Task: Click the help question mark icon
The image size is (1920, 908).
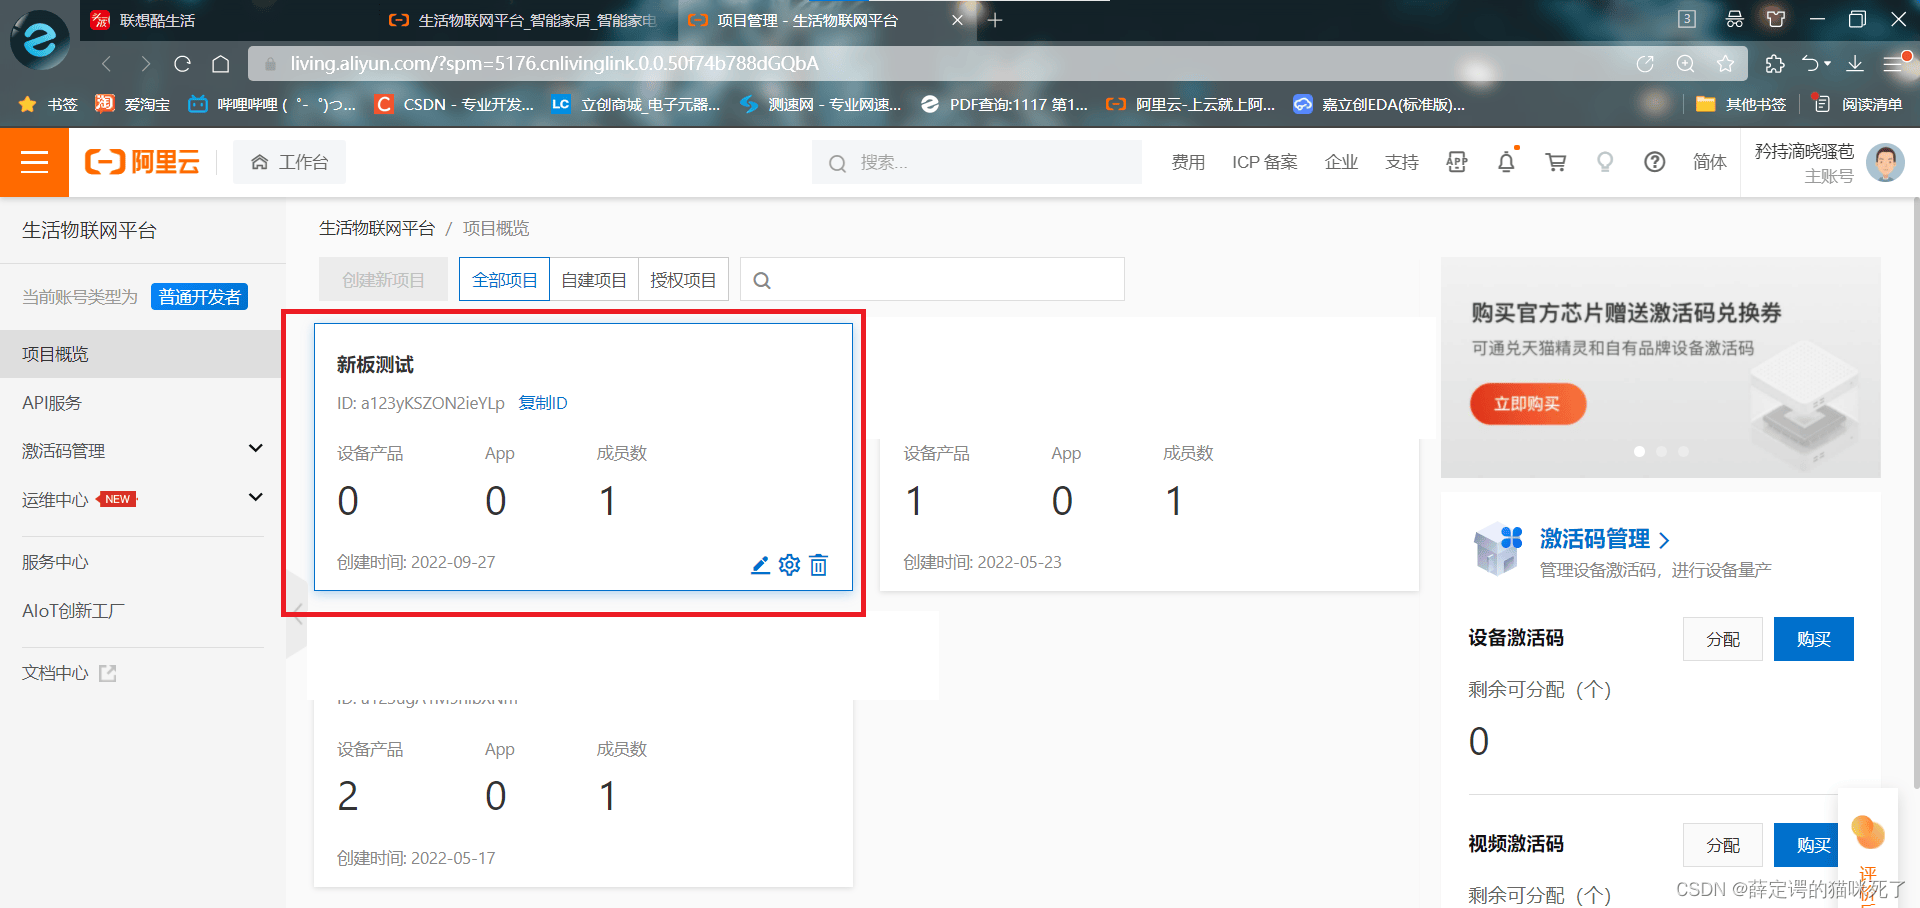Action: (x=1654, y=162)
